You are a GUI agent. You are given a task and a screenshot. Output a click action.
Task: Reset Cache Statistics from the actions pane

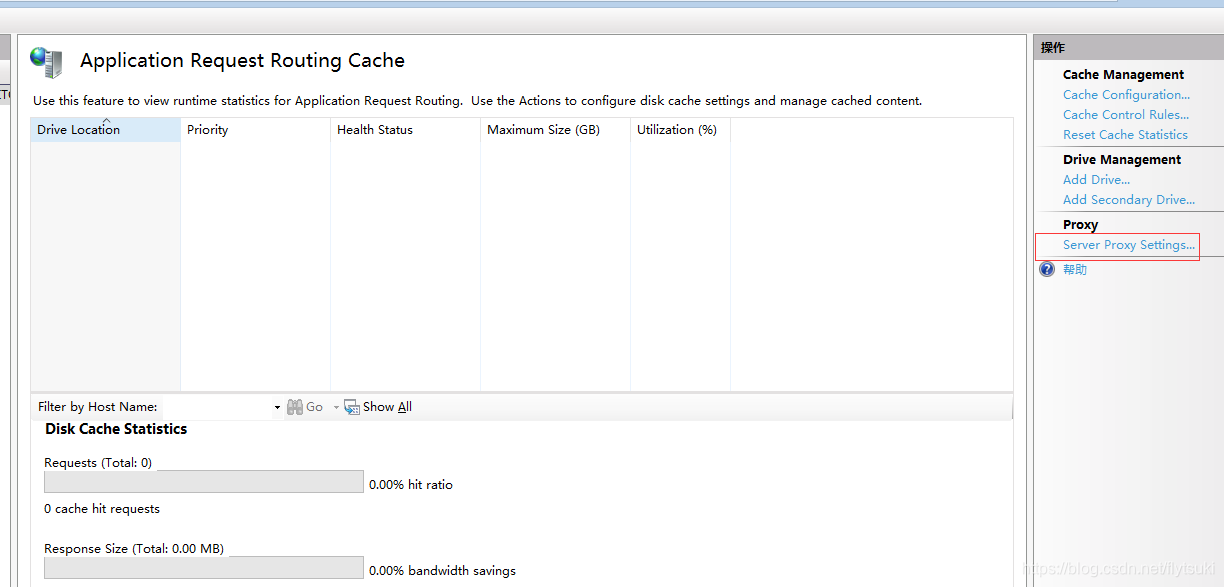coord(1125,135)
